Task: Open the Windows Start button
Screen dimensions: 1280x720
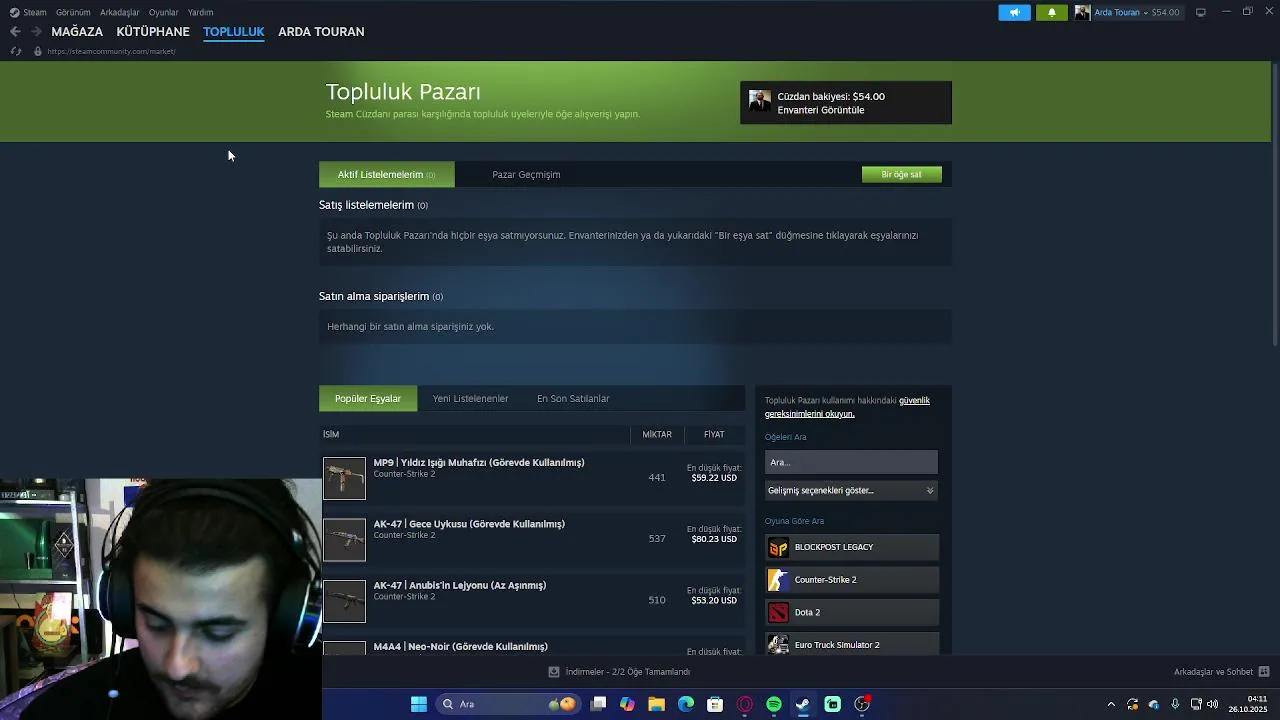Action: coord(419,704)
